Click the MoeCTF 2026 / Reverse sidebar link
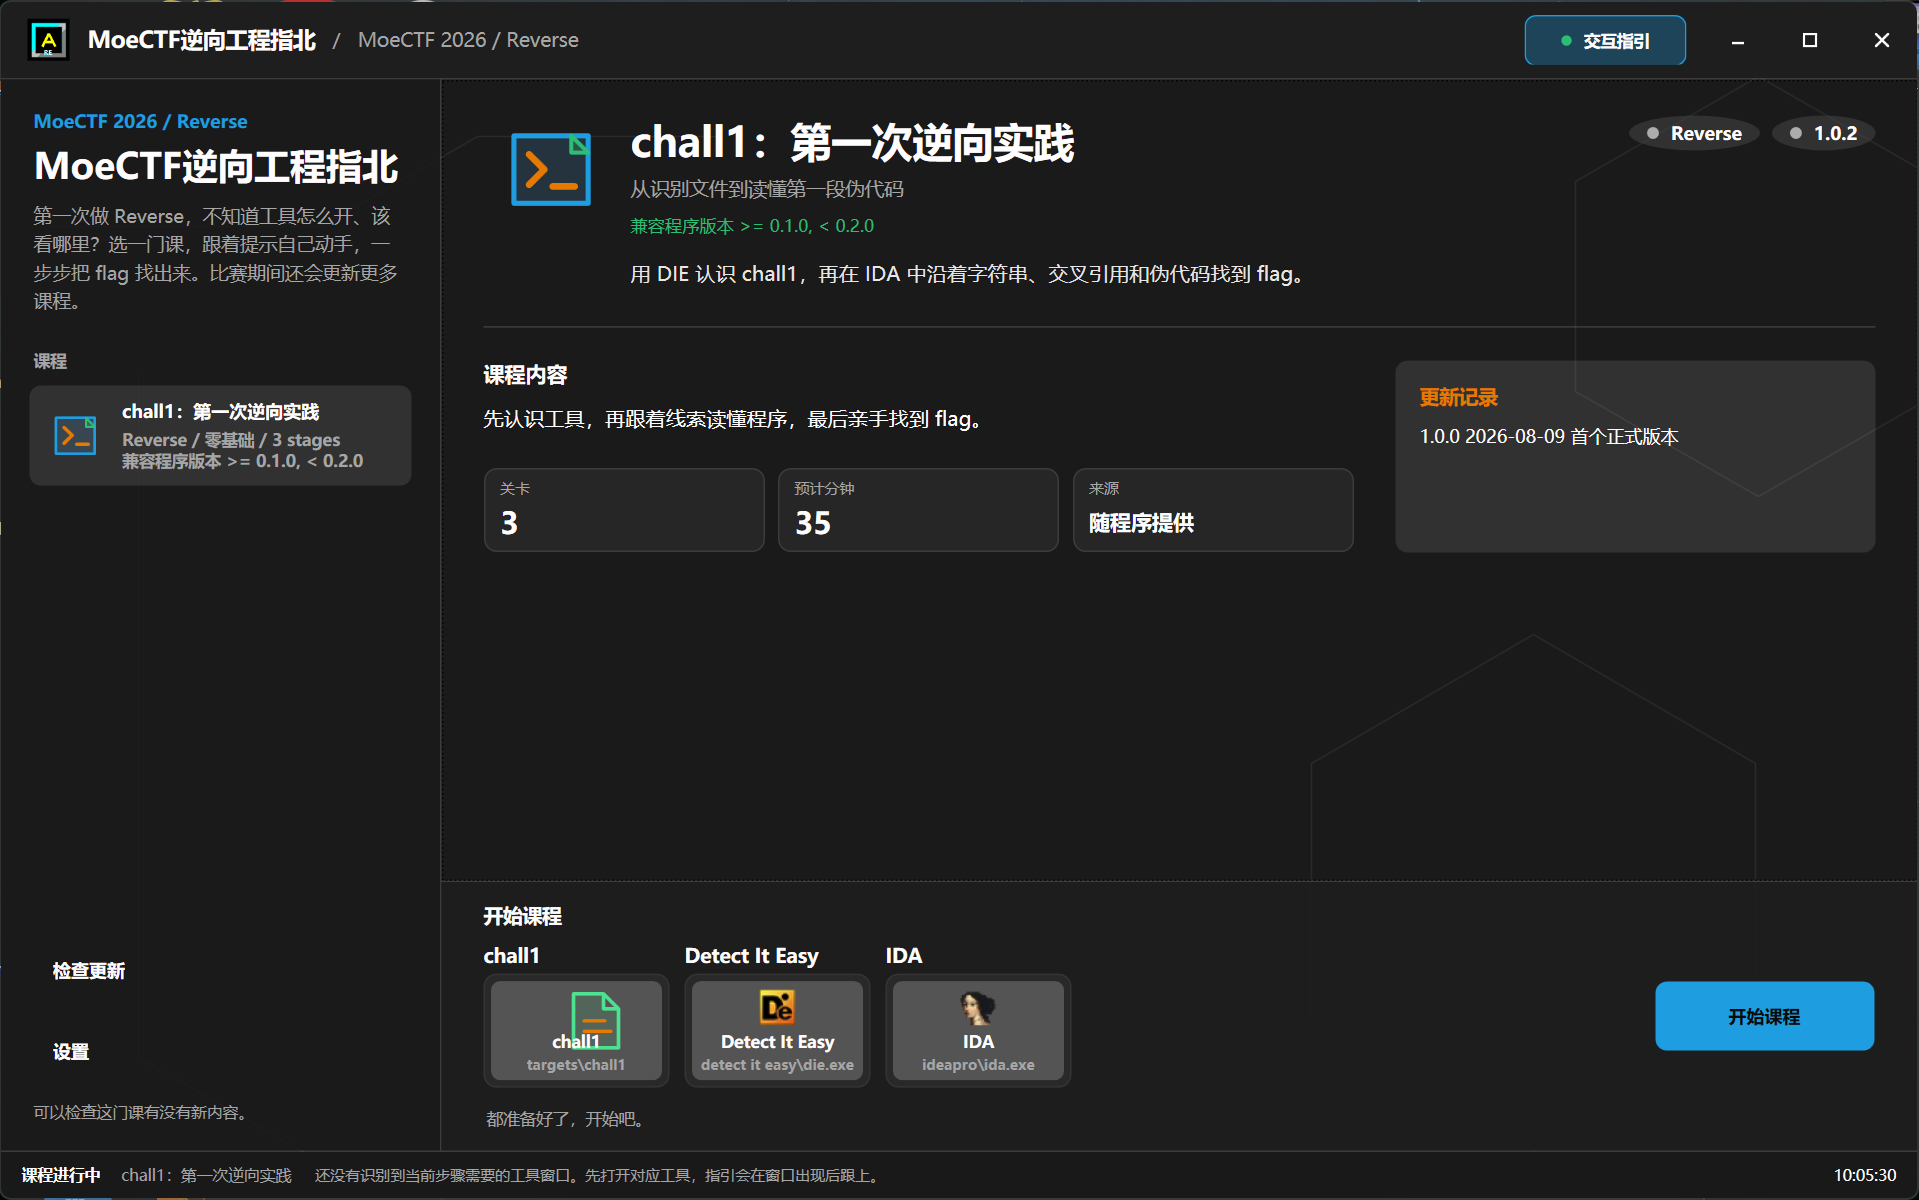 [140, 121]
